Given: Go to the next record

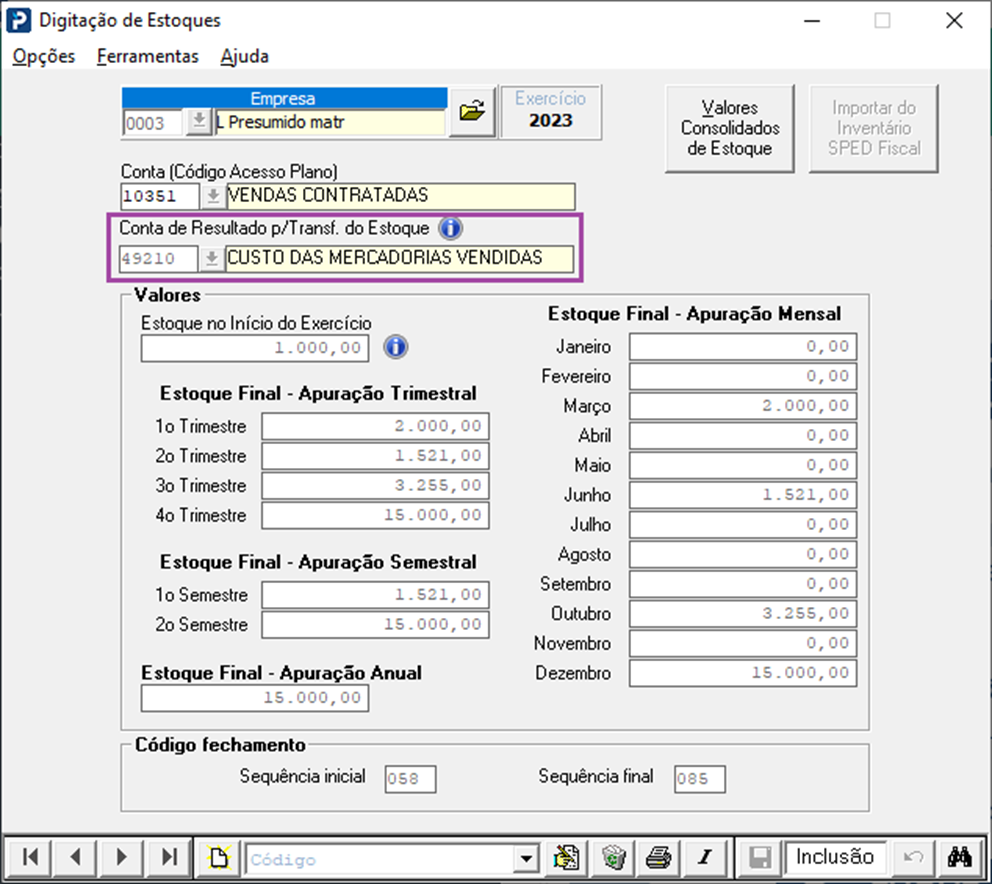Looking at the screenshot, I should click(121, 857).
